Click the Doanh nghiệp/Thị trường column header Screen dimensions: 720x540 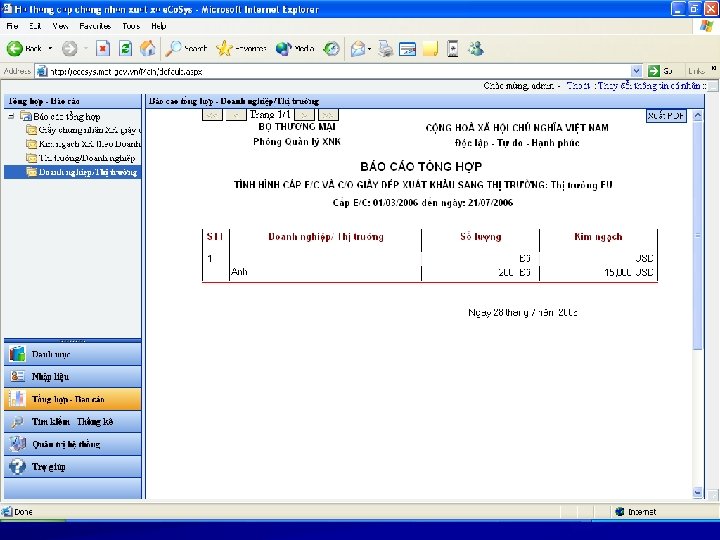click(x=326, y=237)
